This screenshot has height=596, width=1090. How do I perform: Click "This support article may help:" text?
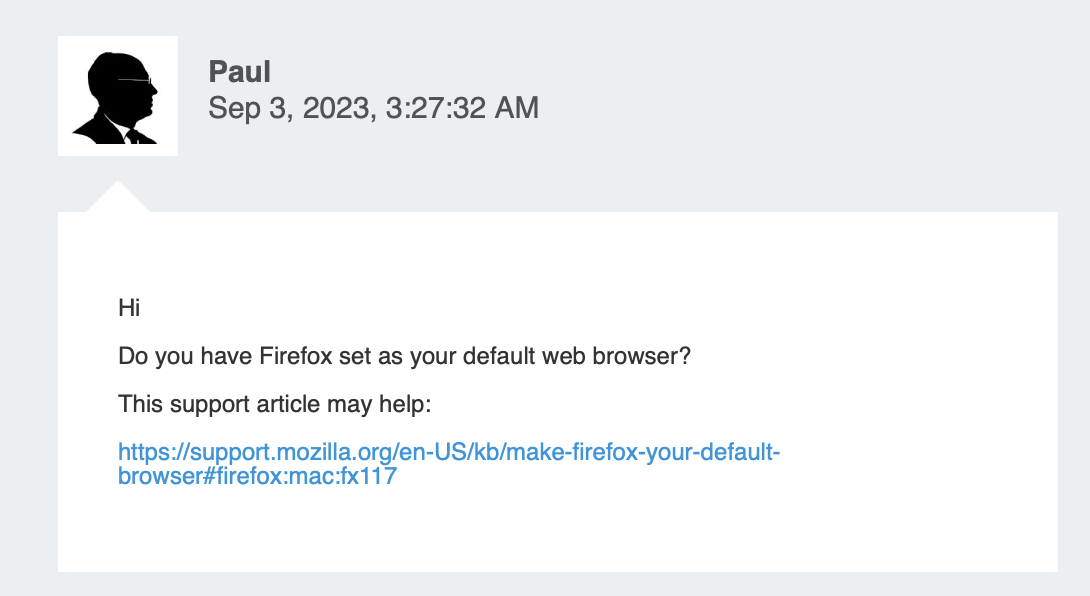pyautogui.click(x=273, y=404)
